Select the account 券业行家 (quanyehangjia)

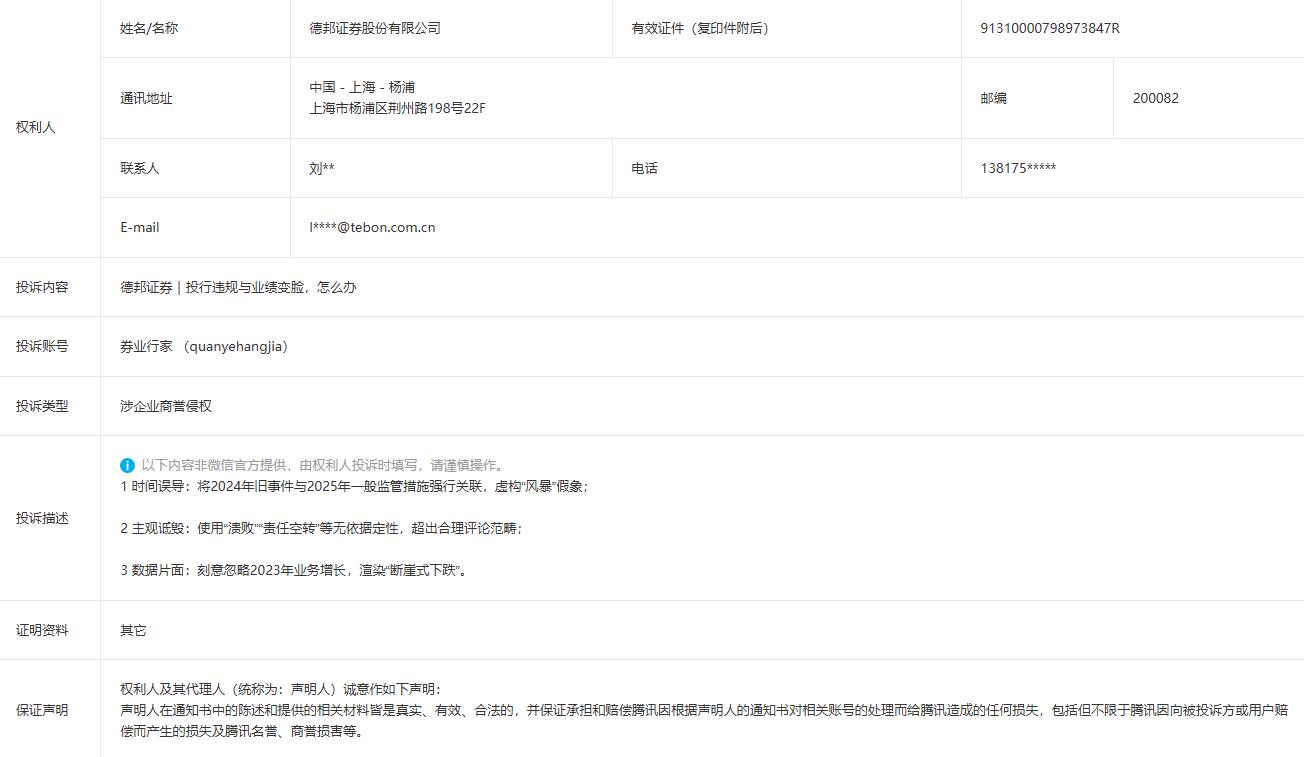[x=204, y=346]
